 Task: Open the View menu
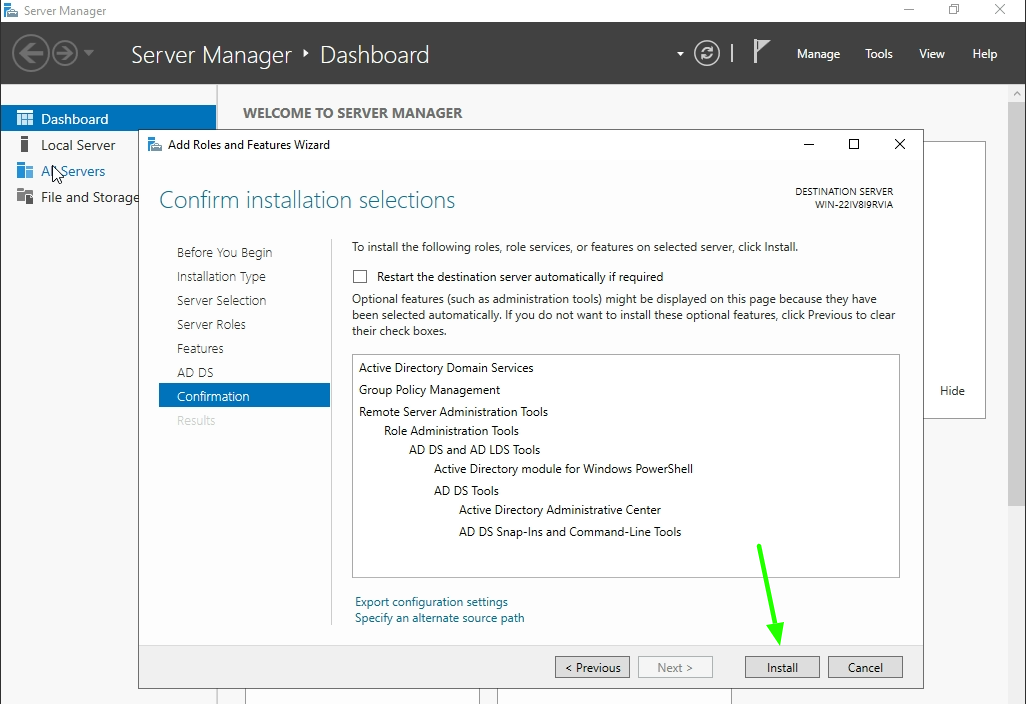pos(931,54)
